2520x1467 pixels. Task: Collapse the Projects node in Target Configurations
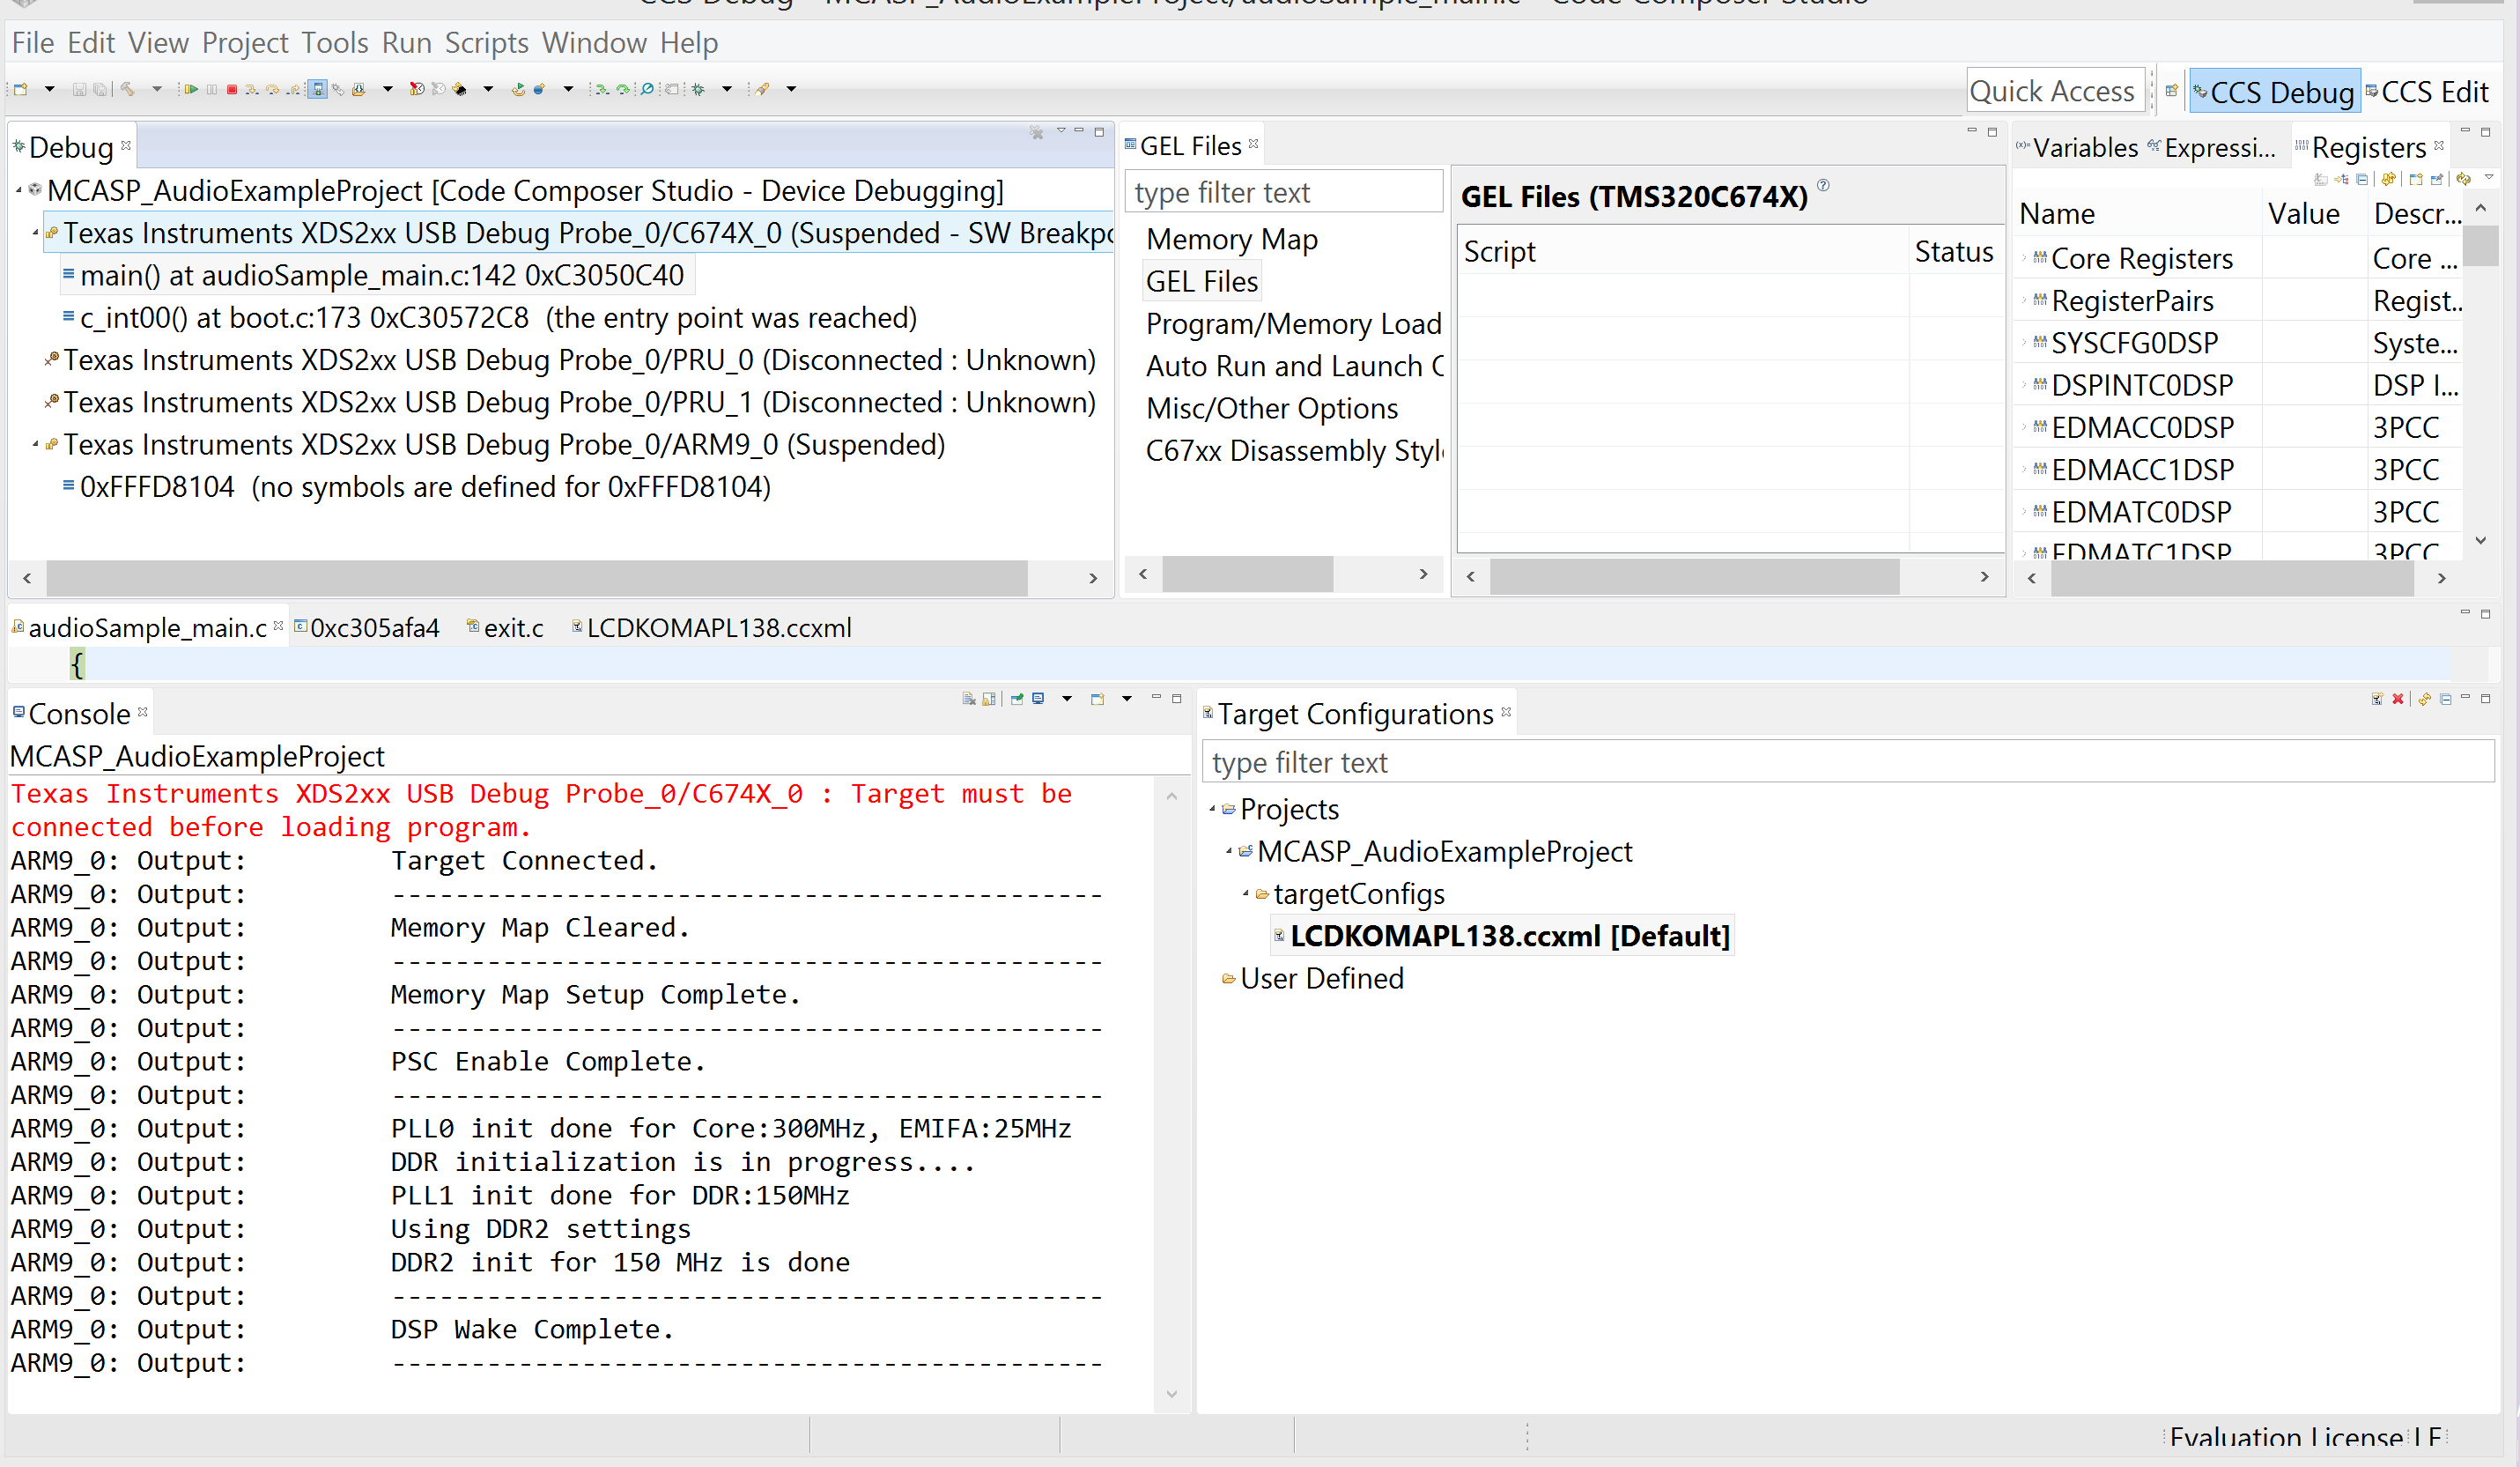point(1213,809)
